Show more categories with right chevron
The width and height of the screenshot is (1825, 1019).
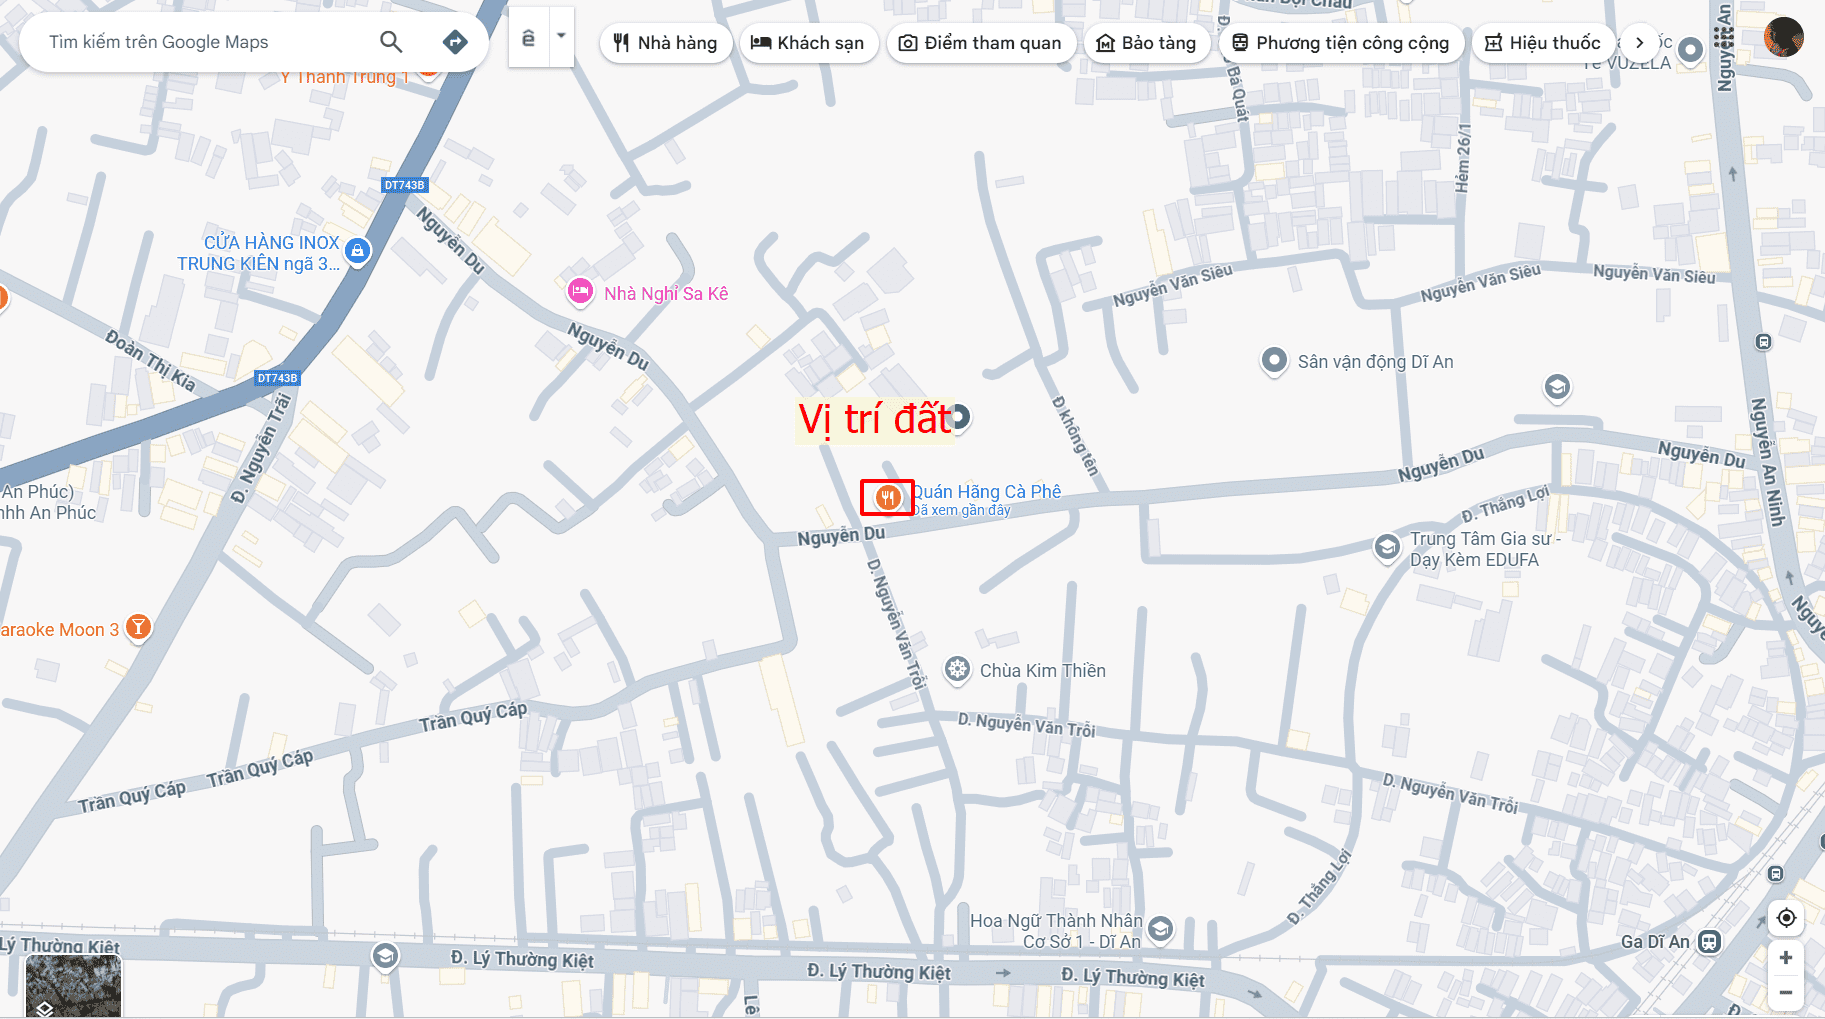[1639, 43]
